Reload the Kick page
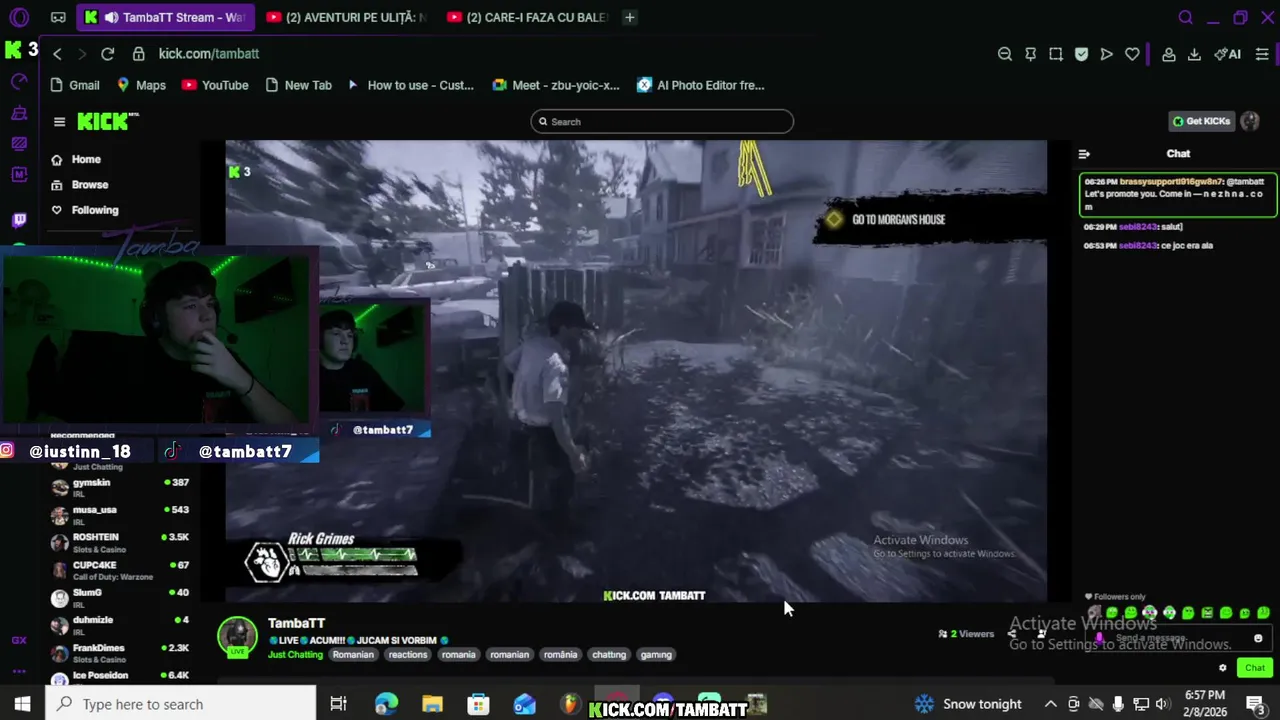The height and width of the screenshot is (720, 1280). tap(107, 54)
